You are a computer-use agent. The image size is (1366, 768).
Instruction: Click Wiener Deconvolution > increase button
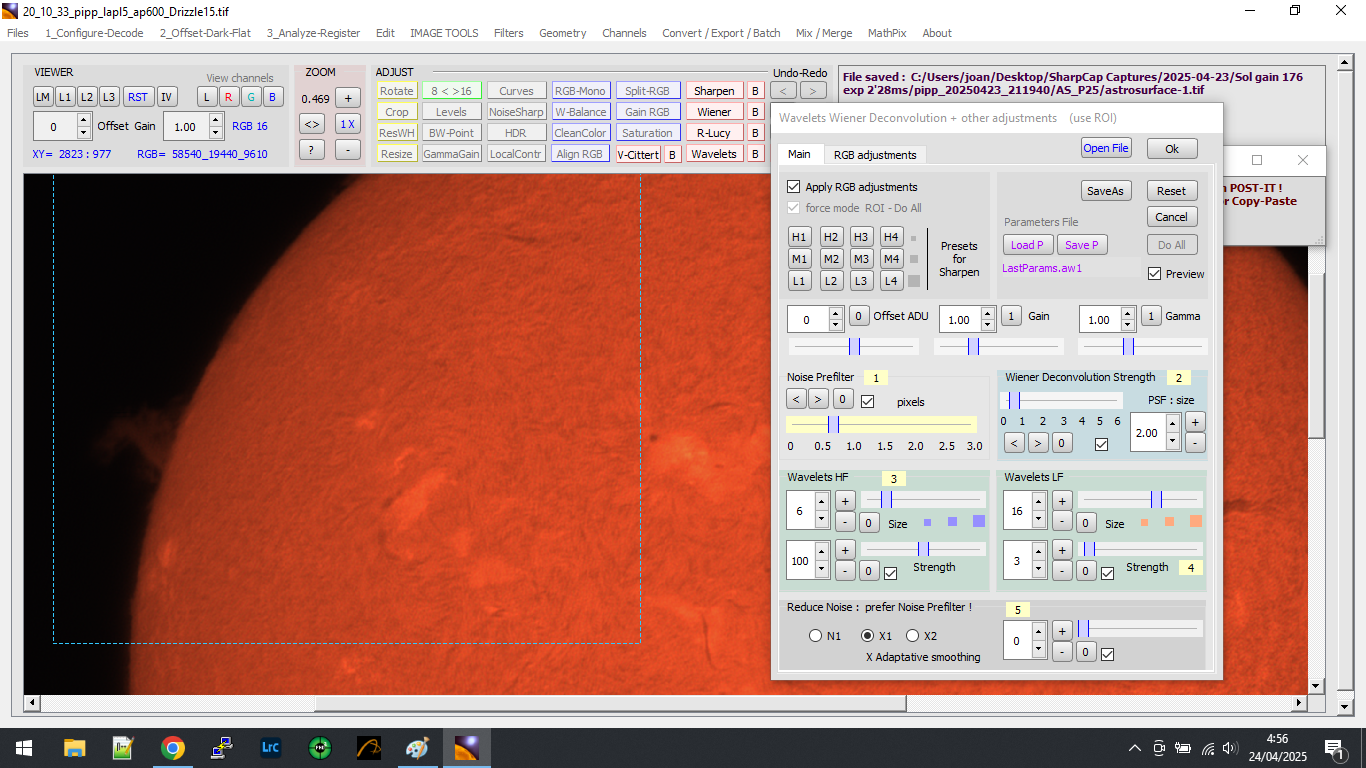1039,442
